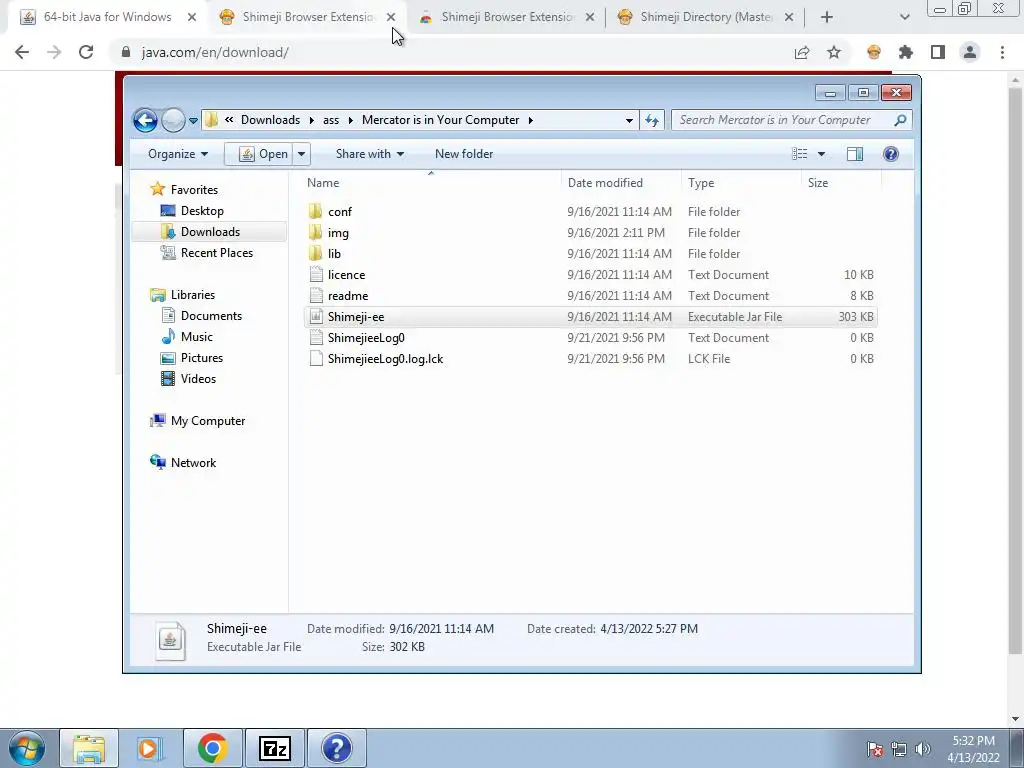Click Libraries in the navigation pane

tap(193, 295)
